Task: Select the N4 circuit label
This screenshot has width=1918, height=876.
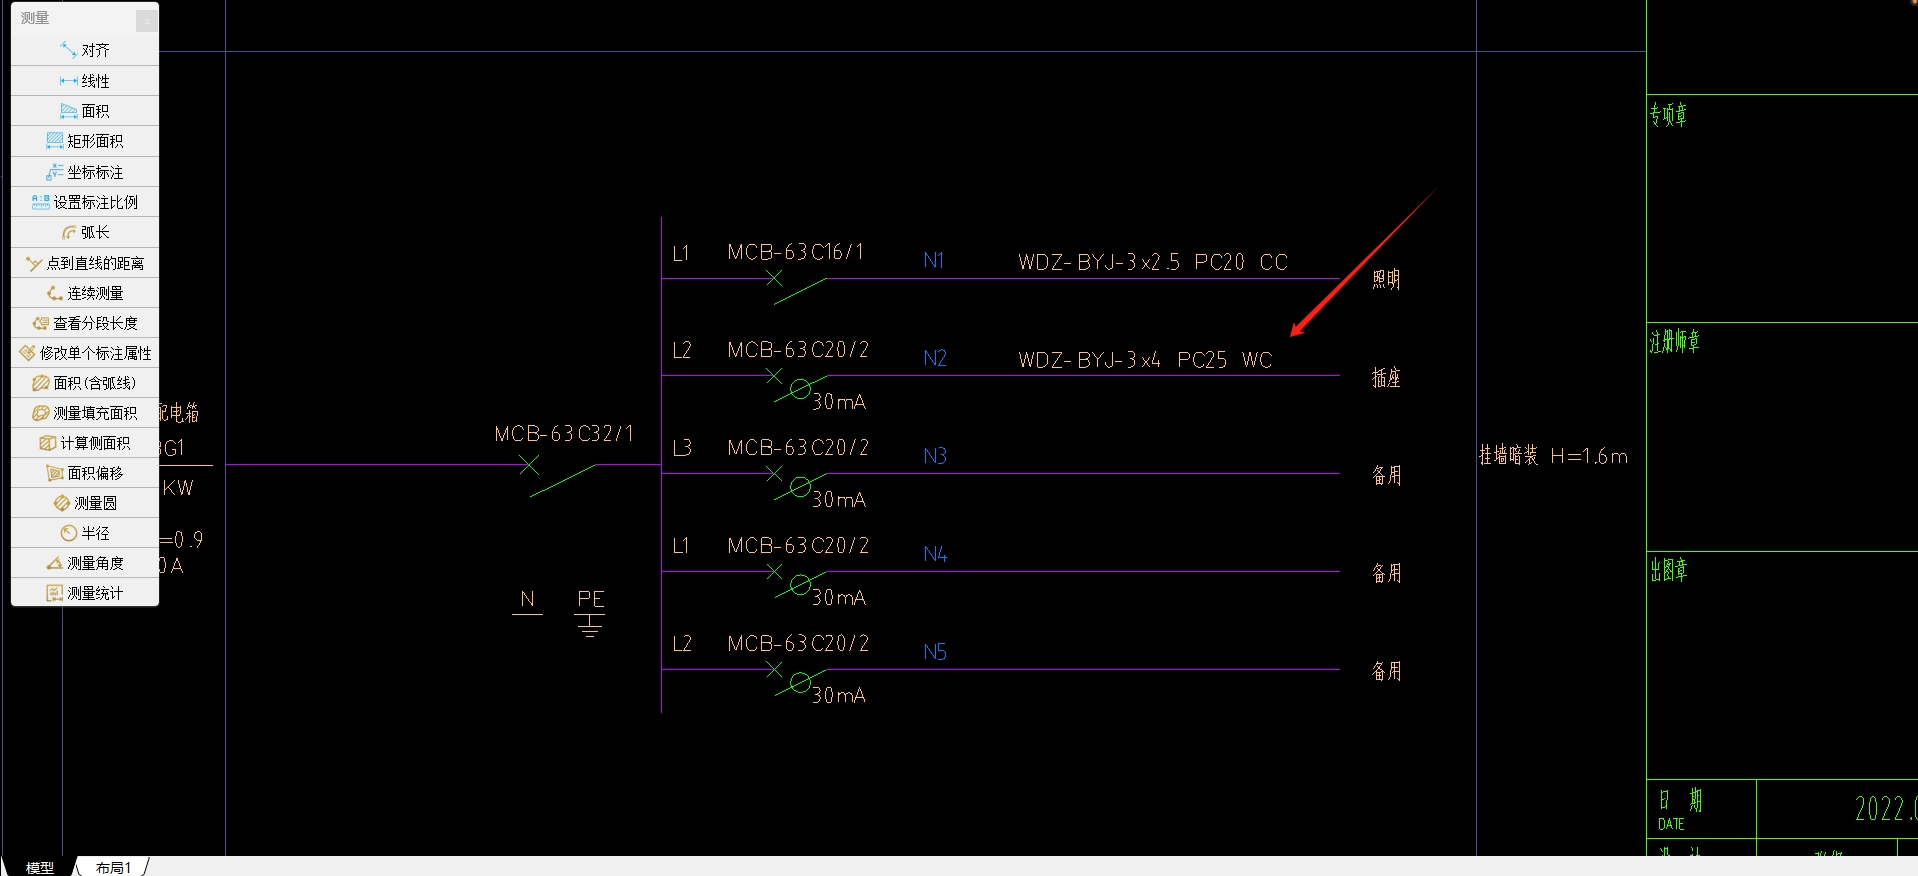Action: click(935, 554)
